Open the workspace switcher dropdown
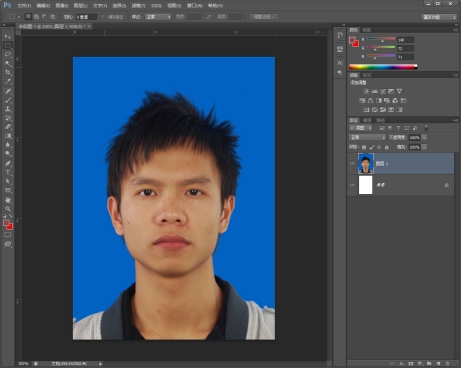This screenshot has width=461, height=368. pyautogui.click(x=439, y=17)
